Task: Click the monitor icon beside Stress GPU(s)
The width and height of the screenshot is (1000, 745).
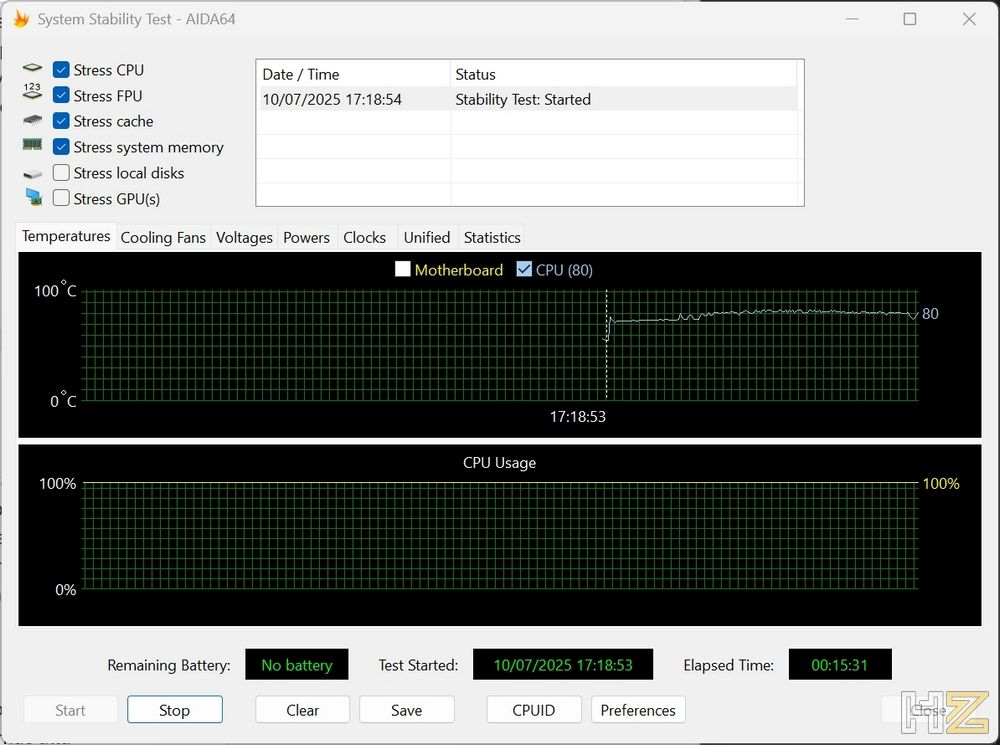Action: point(33,197)
